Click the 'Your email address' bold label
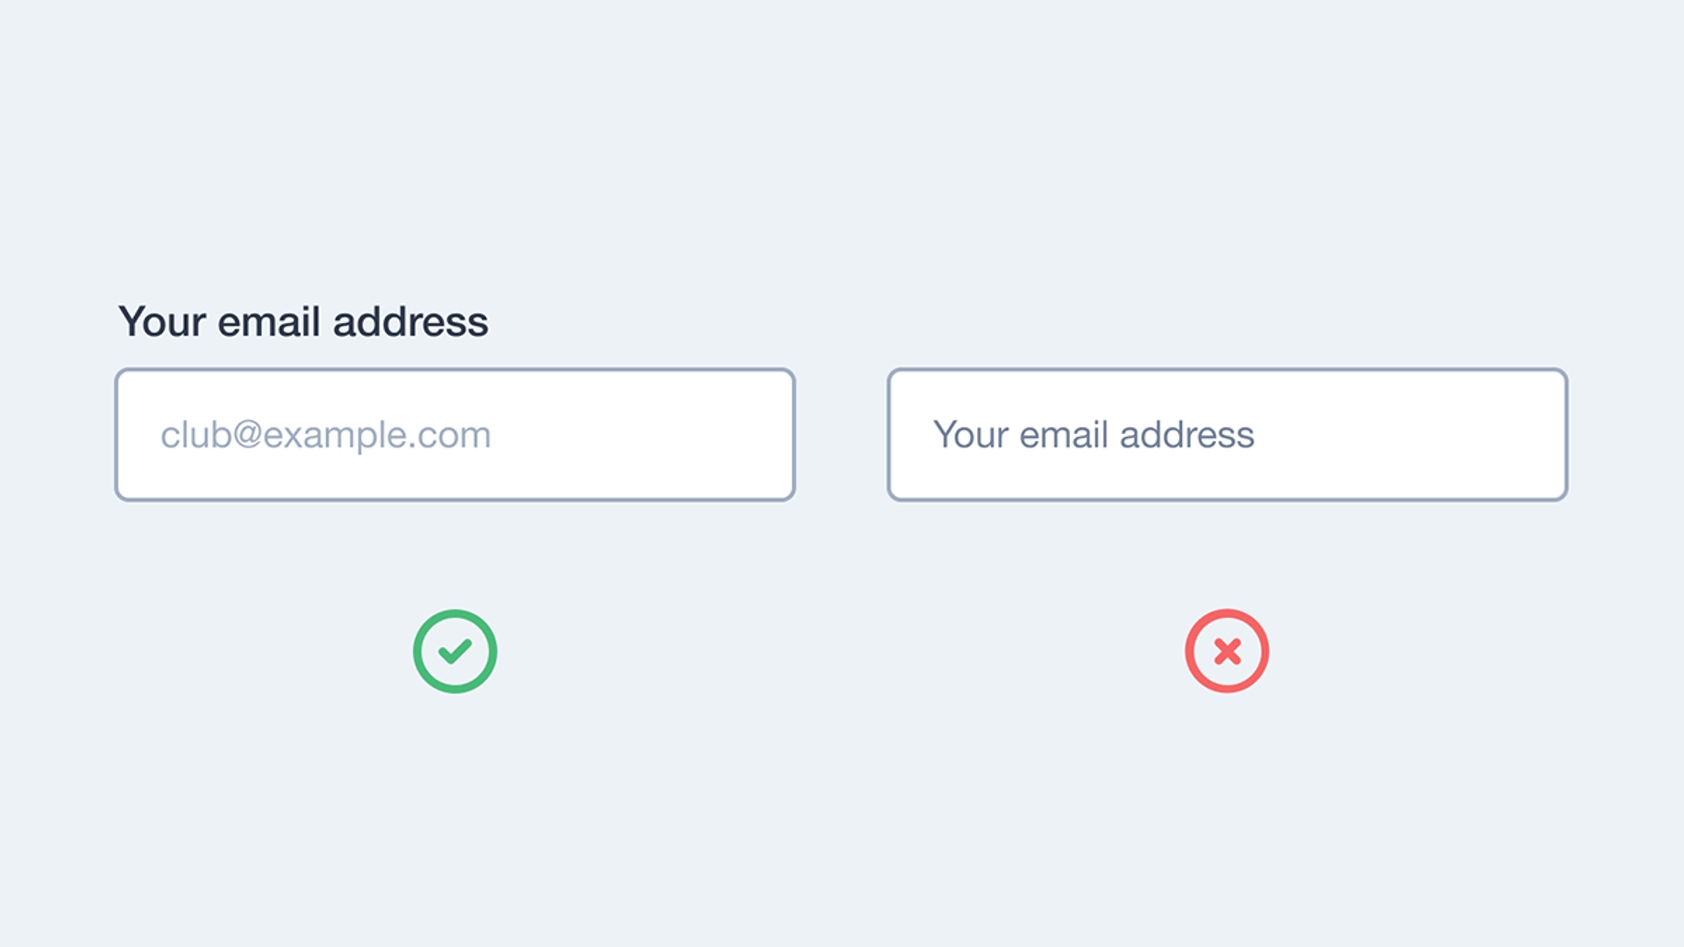Image resolution: width=1684 pixels, height=947 pixels. click(303, 322)
